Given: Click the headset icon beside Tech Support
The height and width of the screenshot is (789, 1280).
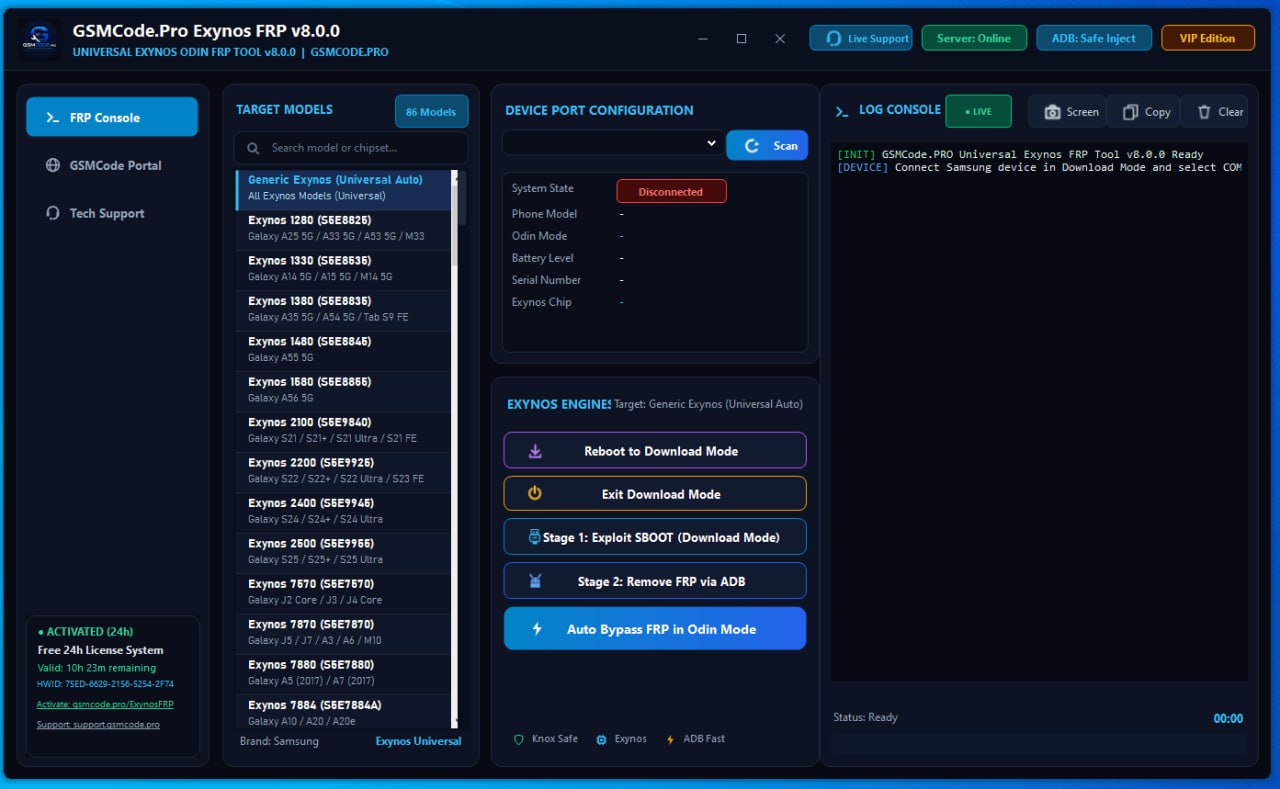Looking at the screenshot, I should click(52, 213).
